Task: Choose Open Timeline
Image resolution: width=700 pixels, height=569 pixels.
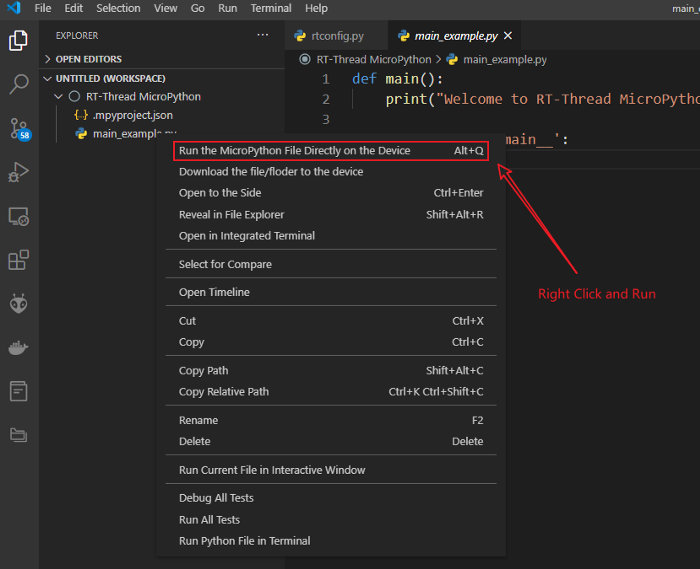Action: pos(331,292)
